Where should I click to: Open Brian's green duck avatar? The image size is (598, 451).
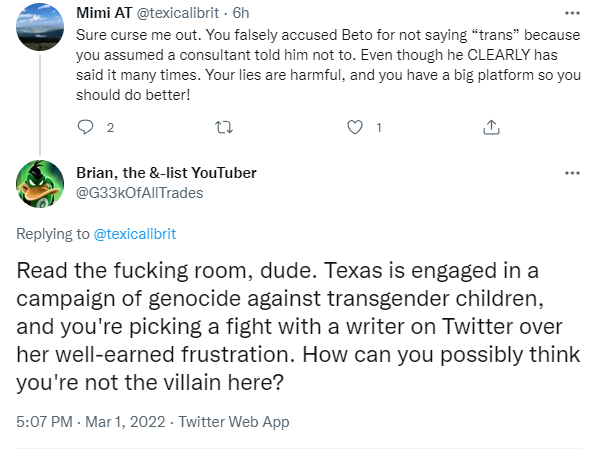pos(40,184)
